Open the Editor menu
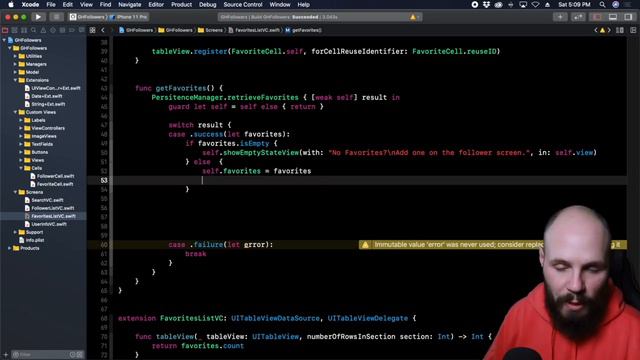 [156, 4]
